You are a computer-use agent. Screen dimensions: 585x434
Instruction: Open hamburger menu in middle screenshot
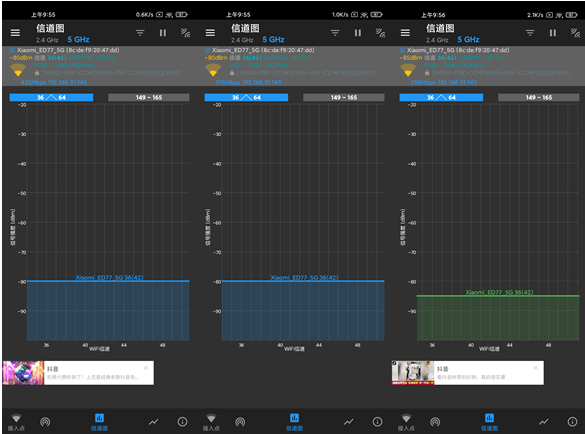coord(210,33)
